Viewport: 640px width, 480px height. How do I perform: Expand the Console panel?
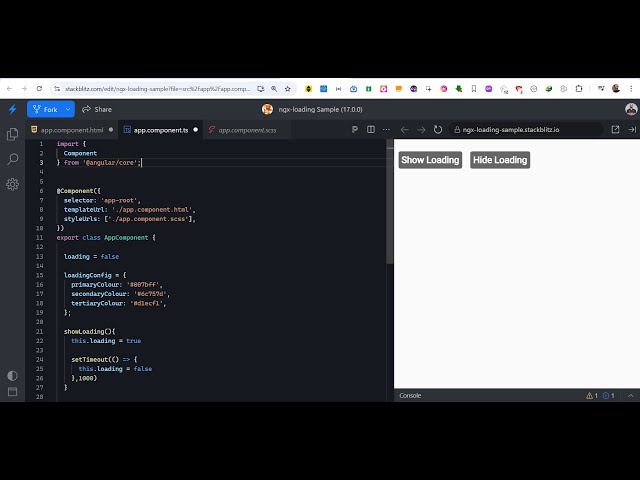pyautogui.click(x=631, y=395)
